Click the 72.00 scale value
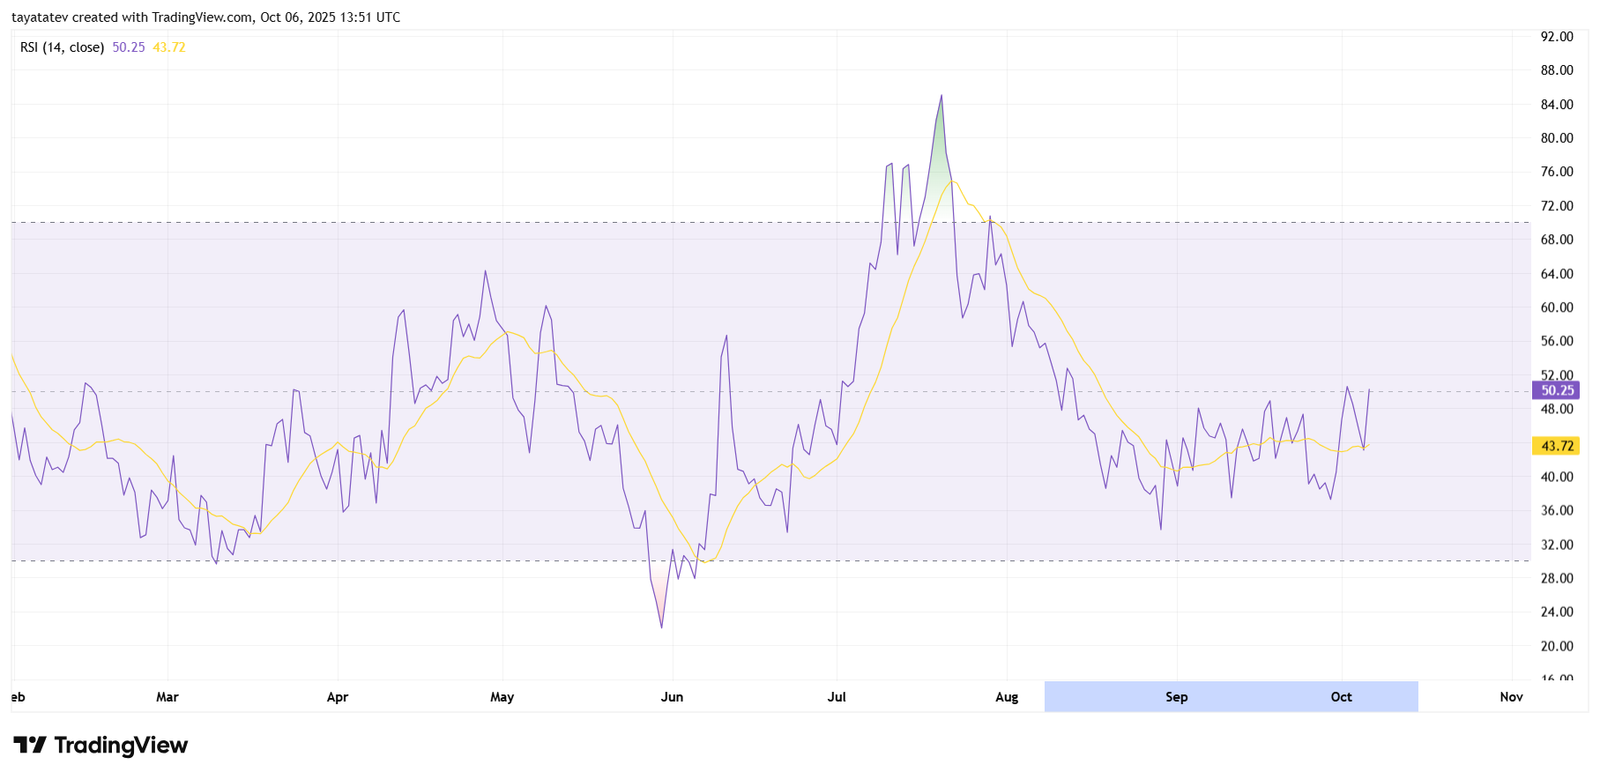Viewport: 1600px width, 778px height. pyautogui.click(x=1557, y=206)
